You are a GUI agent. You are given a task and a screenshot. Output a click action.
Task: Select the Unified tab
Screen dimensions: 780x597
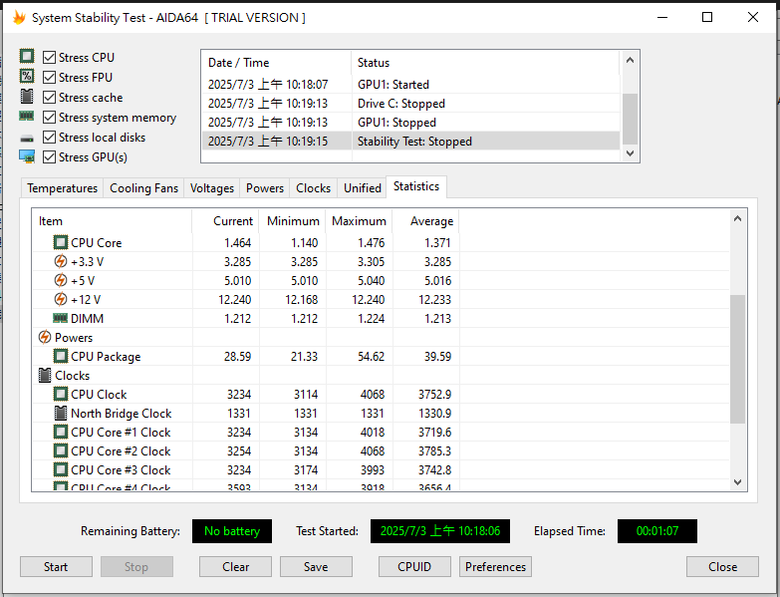click(x=362, y=188)
